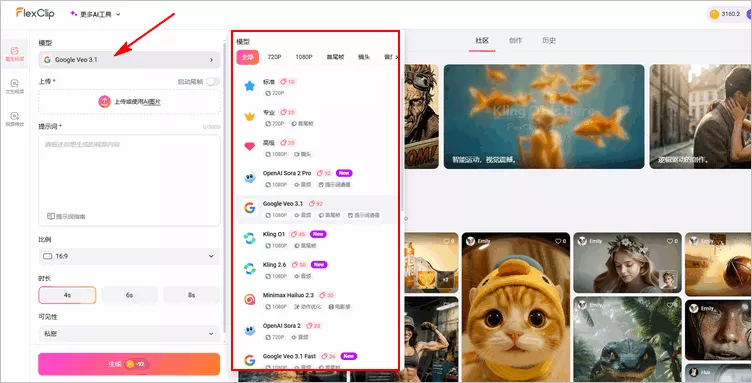Open Emily avatar on flower woman video
This screenshot has height=383, width=752.
click(x=582, y=241)
